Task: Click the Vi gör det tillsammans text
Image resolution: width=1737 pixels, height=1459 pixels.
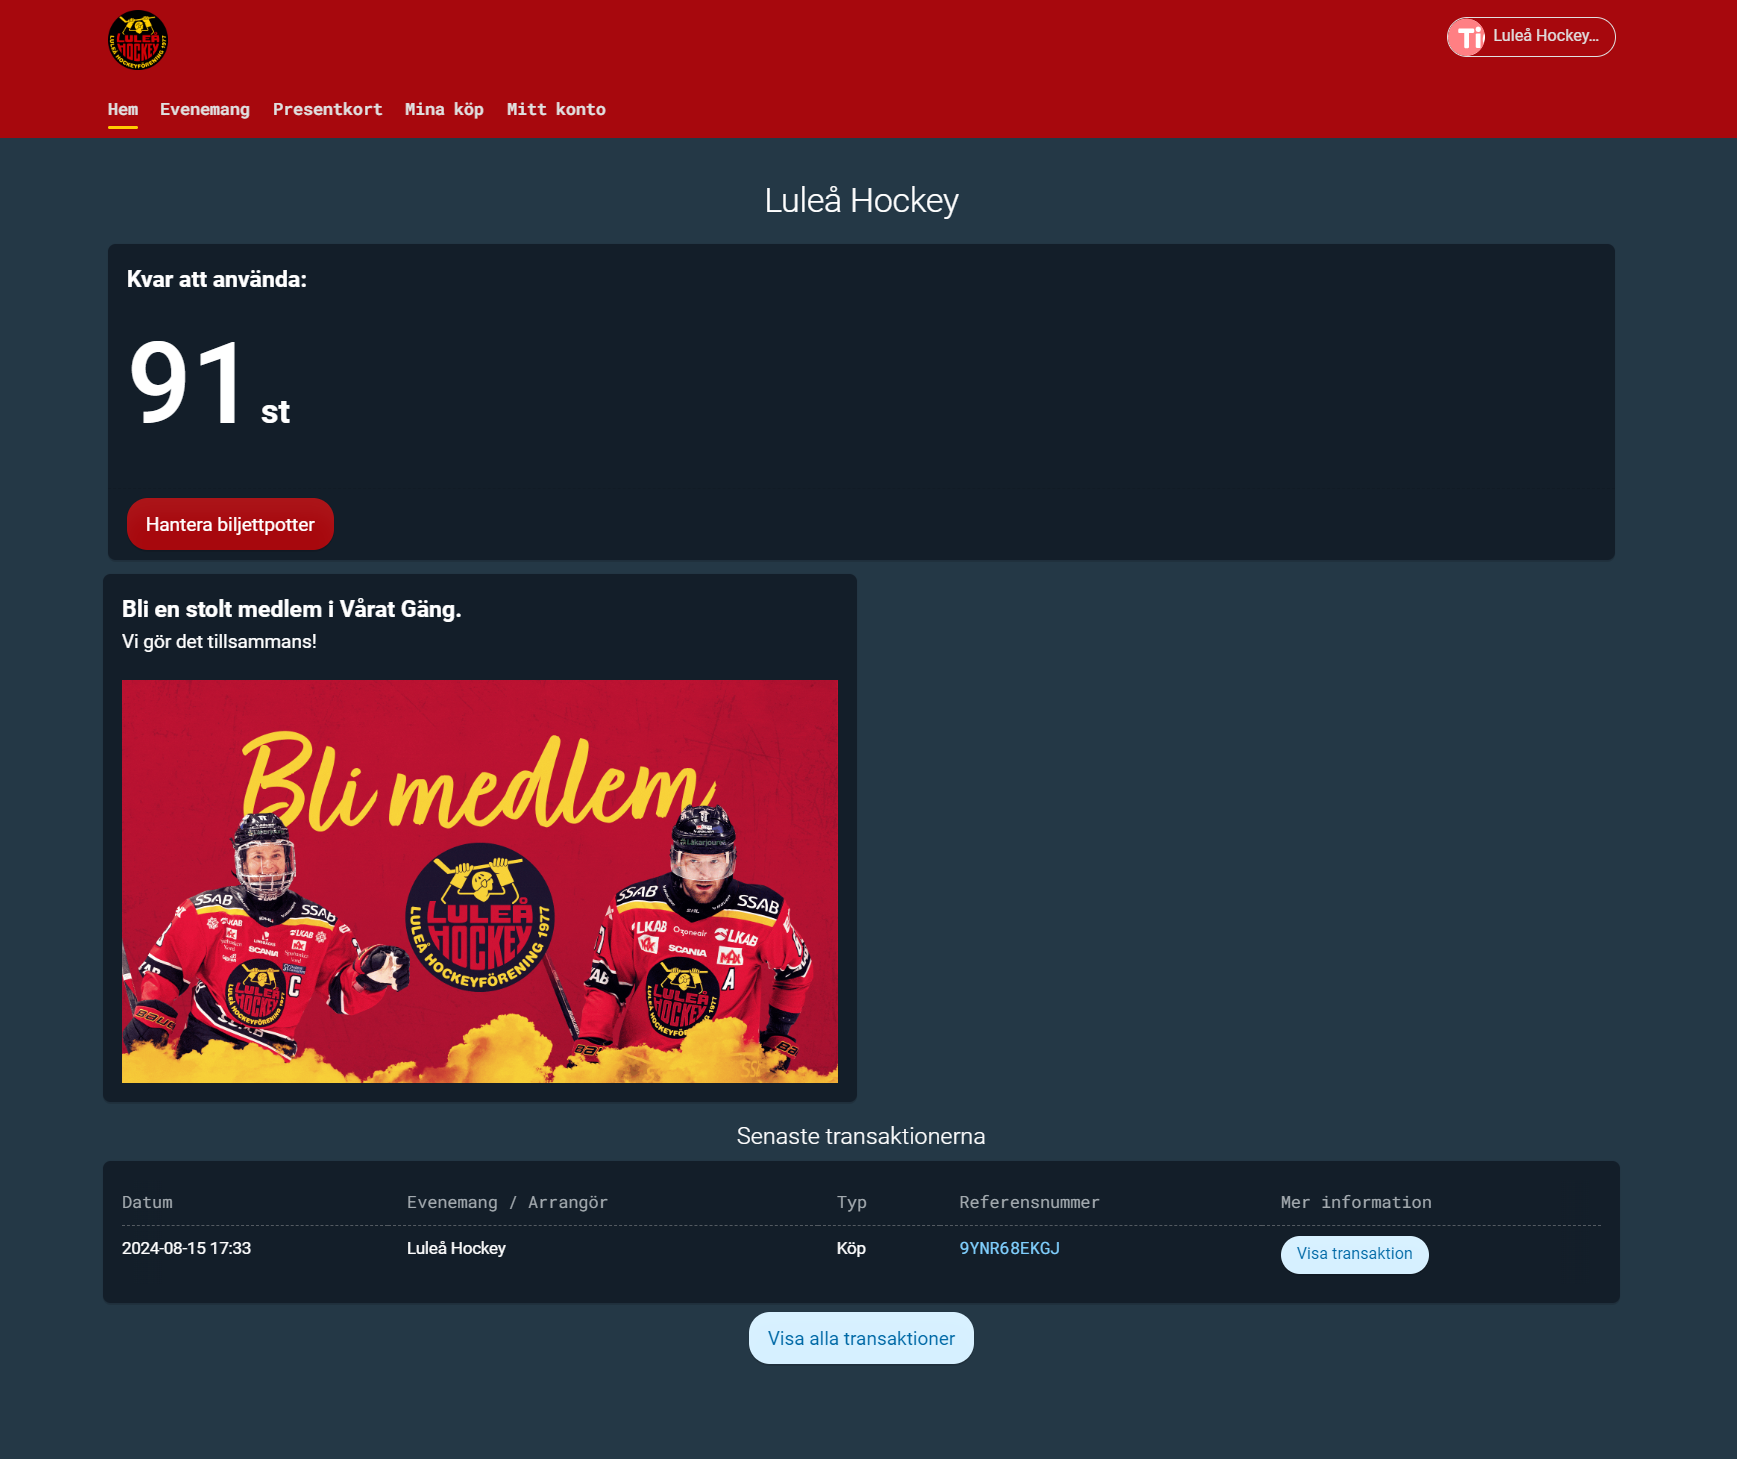Action: coord(219,642)
